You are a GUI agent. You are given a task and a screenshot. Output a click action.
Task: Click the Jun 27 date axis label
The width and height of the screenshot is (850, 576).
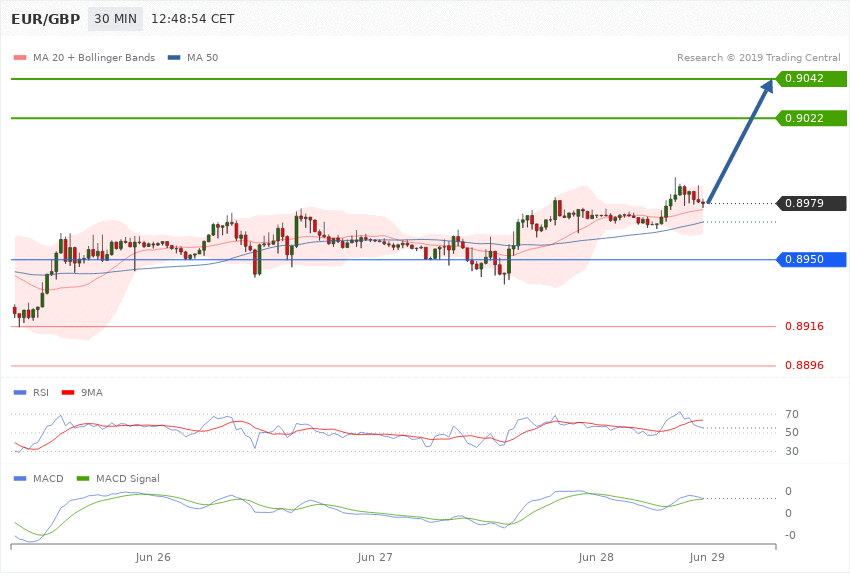375,558
